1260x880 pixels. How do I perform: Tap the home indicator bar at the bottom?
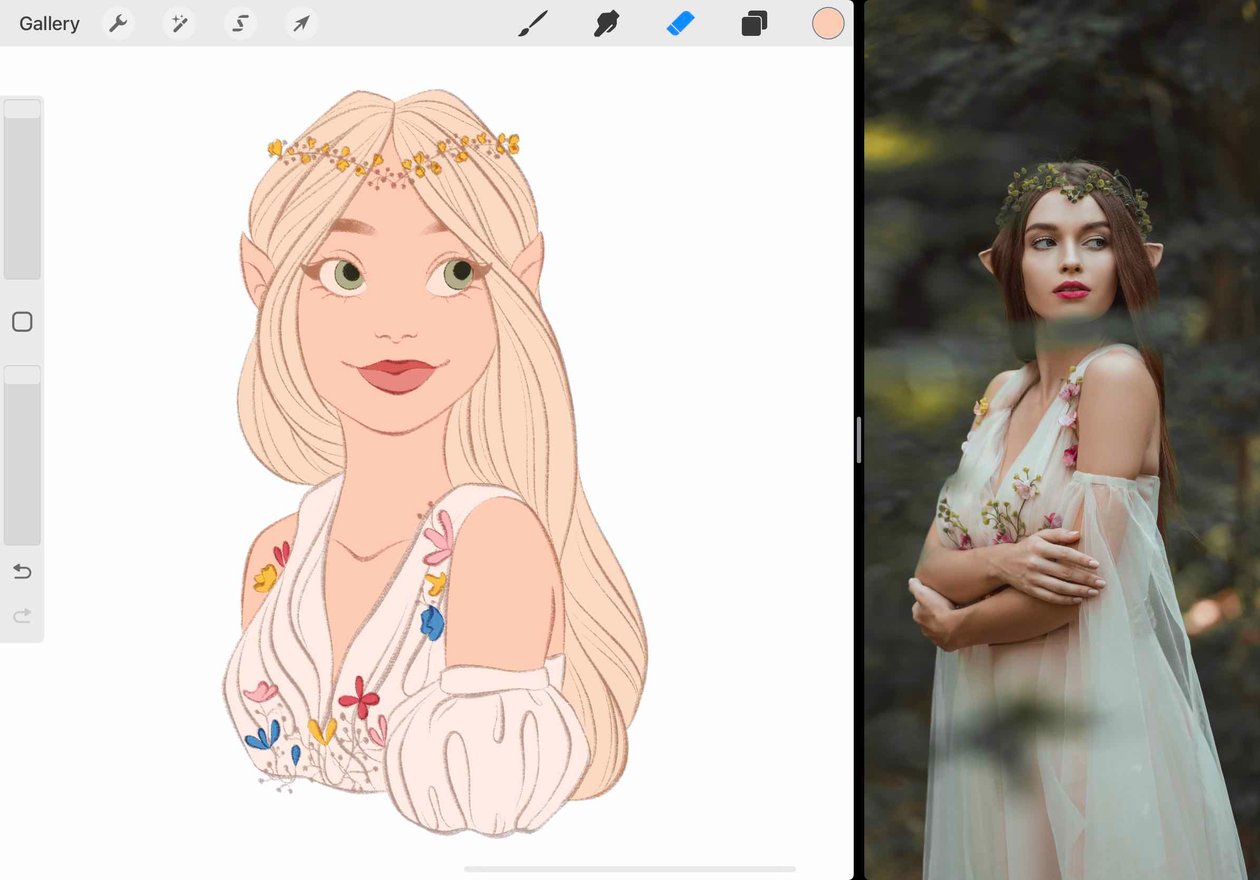630,869
